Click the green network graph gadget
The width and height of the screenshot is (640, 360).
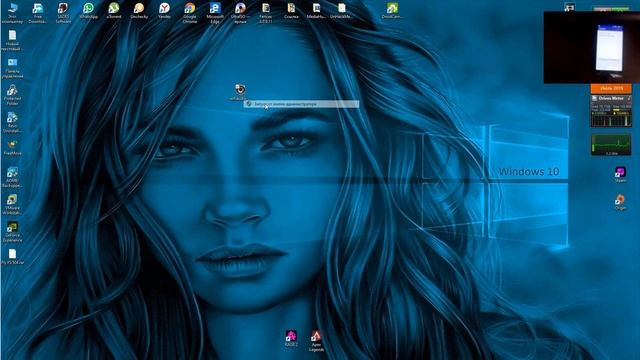pos(611,144)
